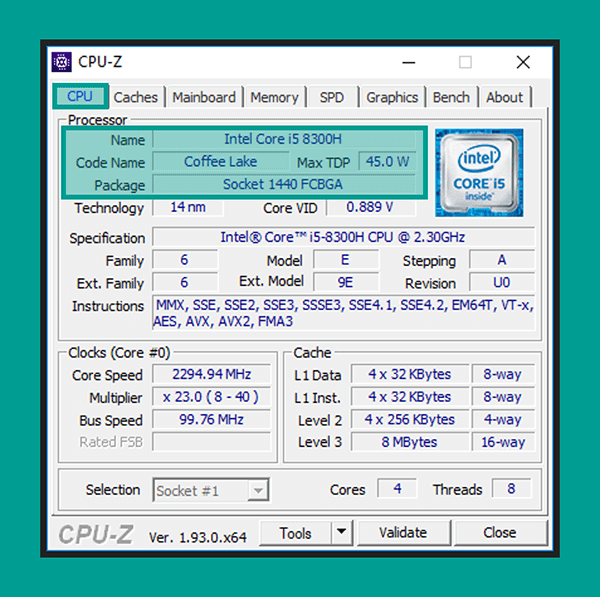
Task: Click the L1 Inst. 4 x 32 KBytes value
Action: point(410,396)
